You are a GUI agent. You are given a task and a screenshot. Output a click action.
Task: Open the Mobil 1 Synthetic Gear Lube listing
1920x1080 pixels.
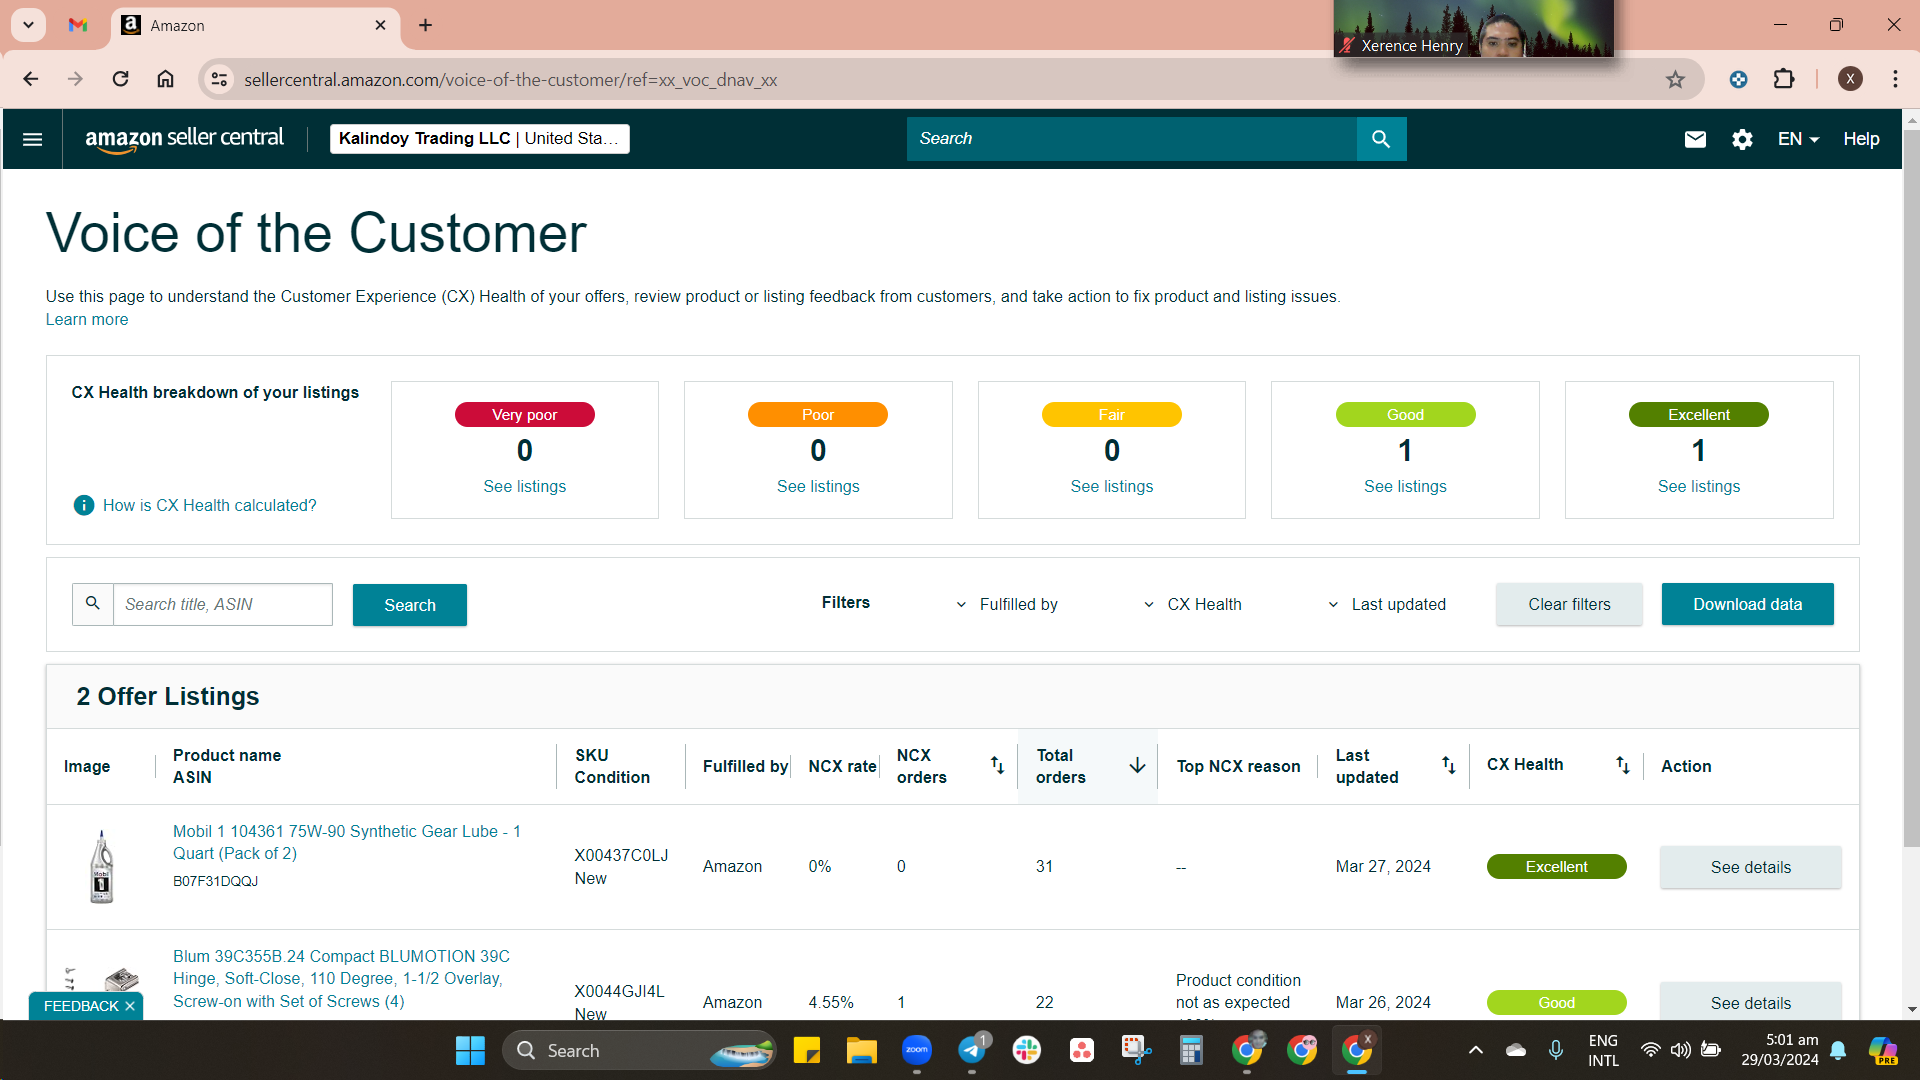[347, 842]
